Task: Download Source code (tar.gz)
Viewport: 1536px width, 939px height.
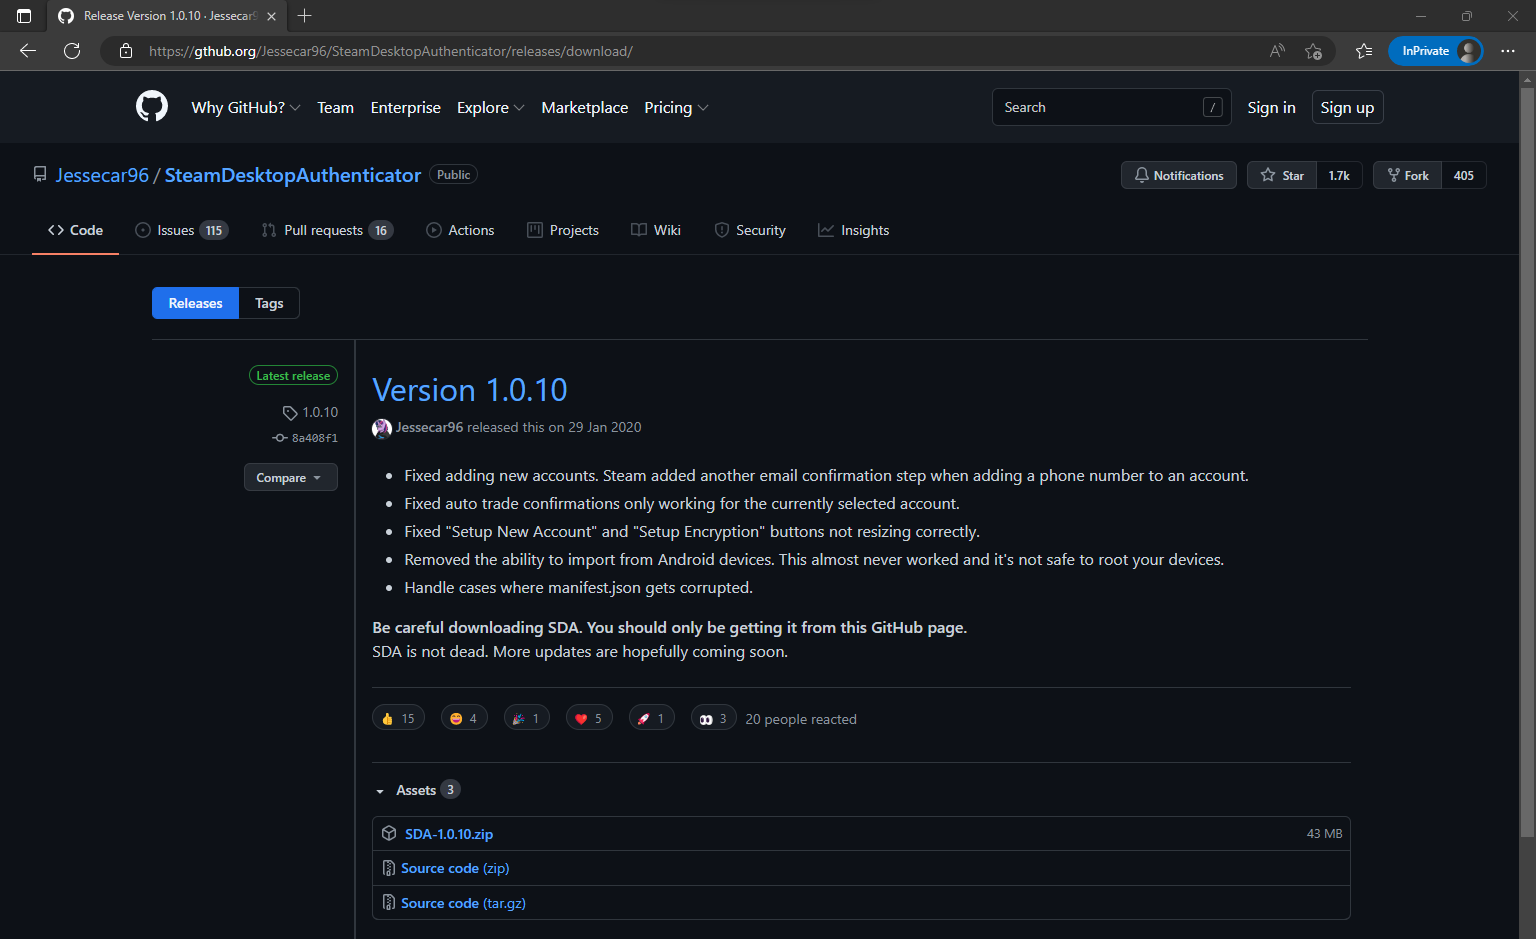Action: click(463, 903)
